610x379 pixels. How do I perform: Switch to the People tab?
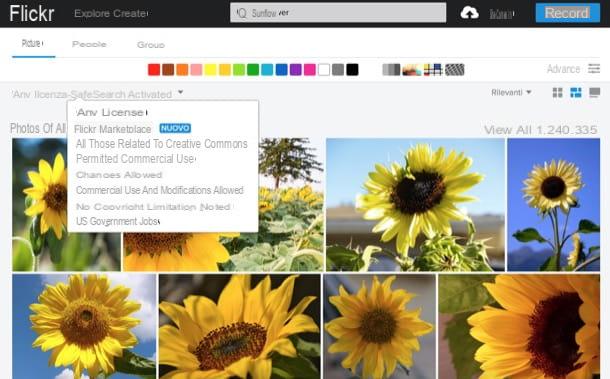89,44
